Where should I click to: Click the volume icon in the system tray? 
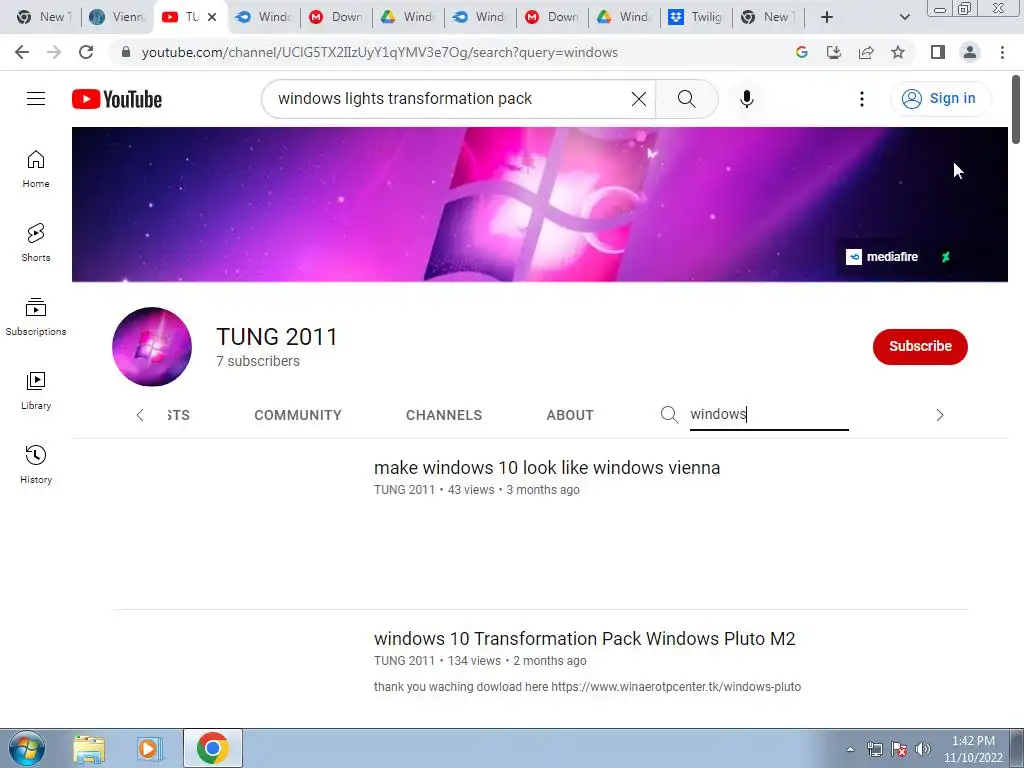(923, 748)
